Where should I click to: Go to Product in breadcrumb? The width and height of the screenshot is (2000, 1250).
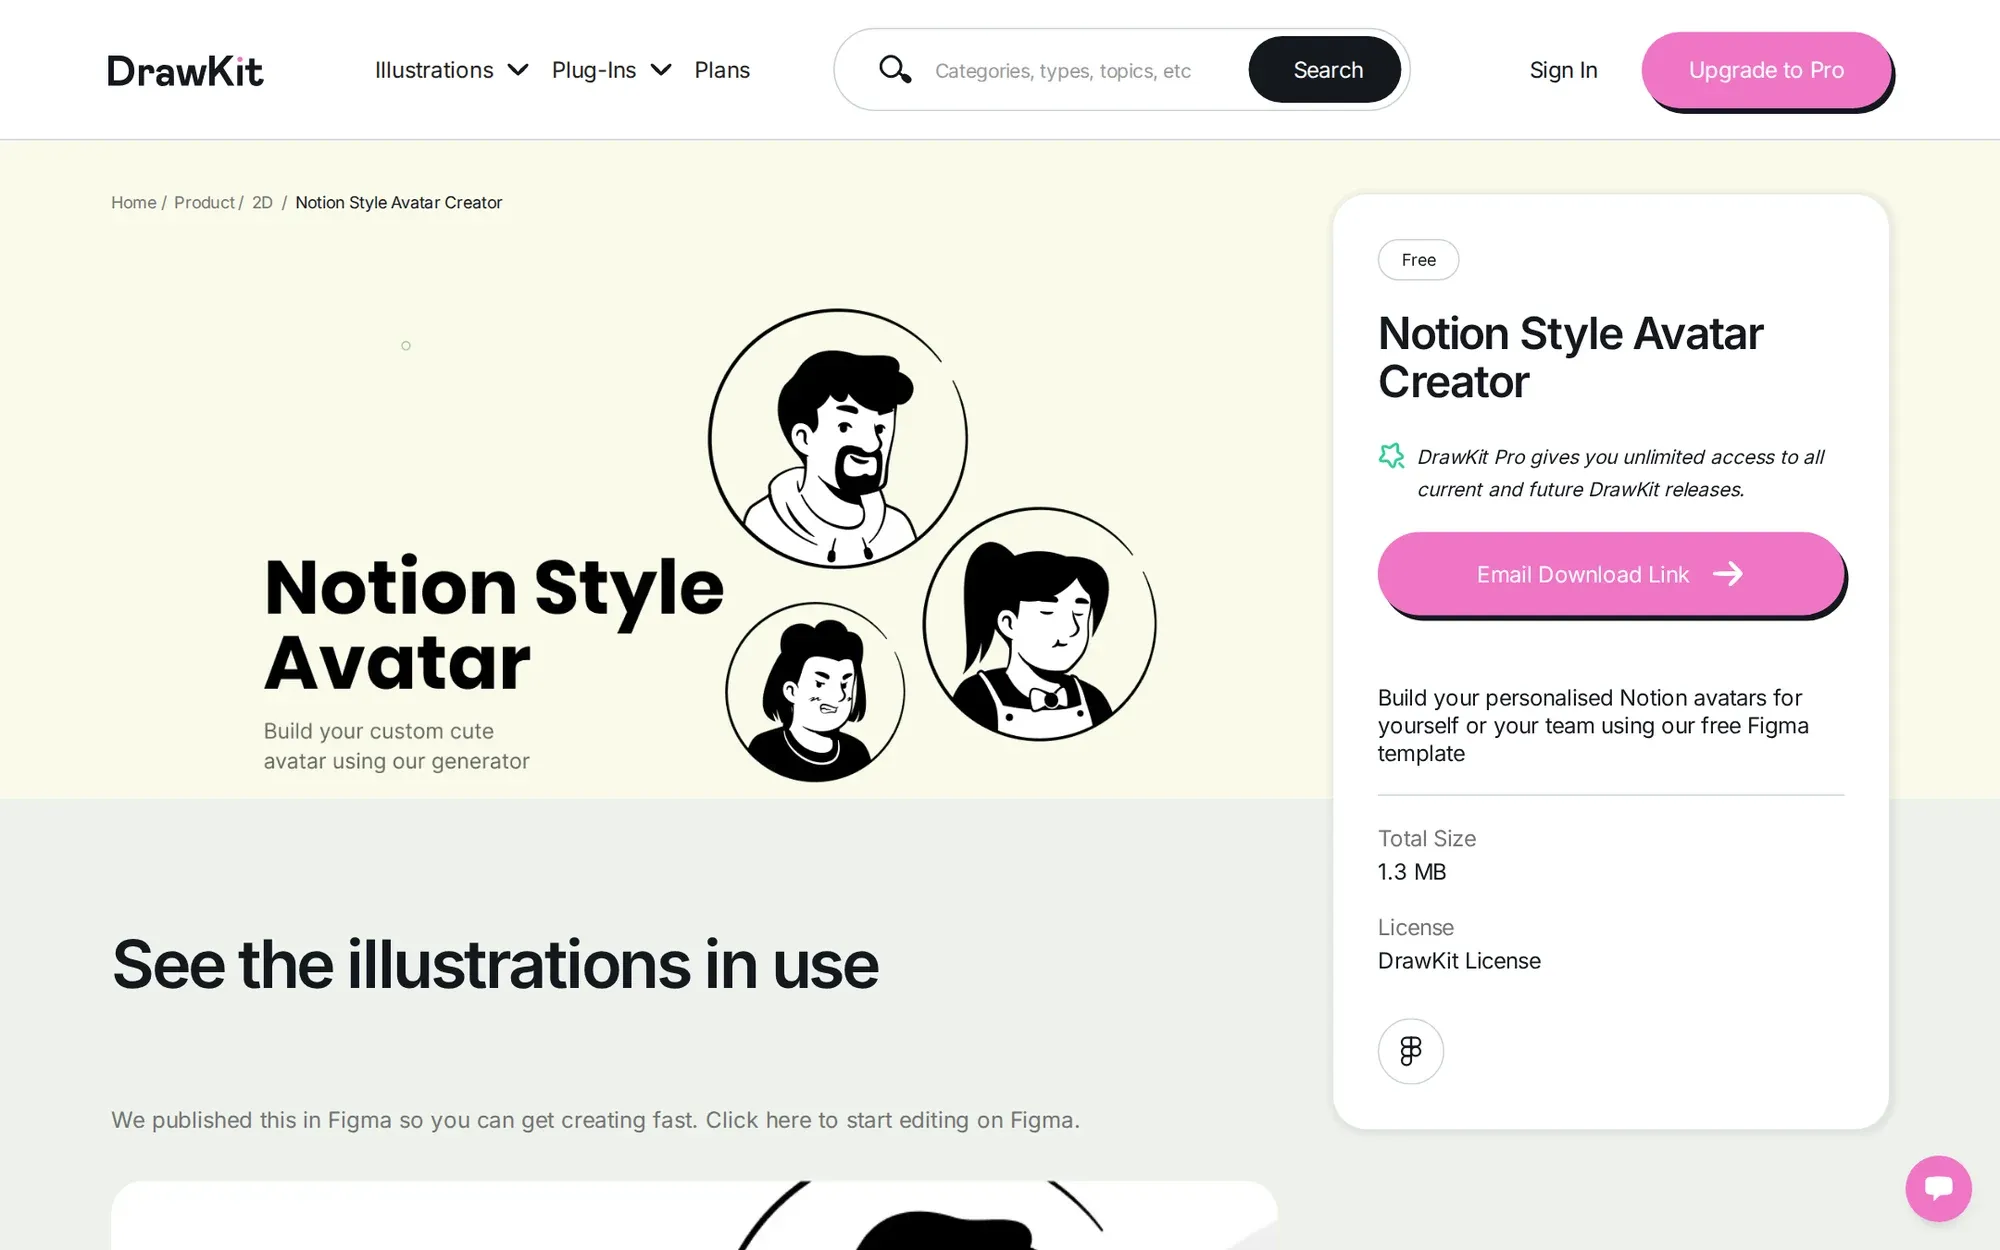coord(204,202)
